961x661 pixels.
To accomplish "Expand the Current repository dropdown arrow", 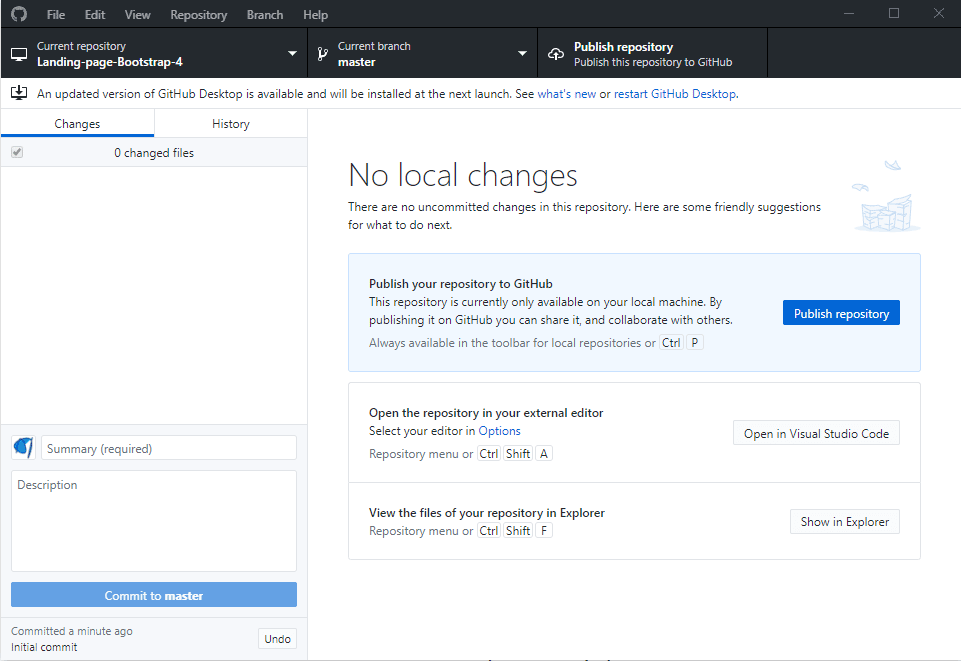I will 292,53.
